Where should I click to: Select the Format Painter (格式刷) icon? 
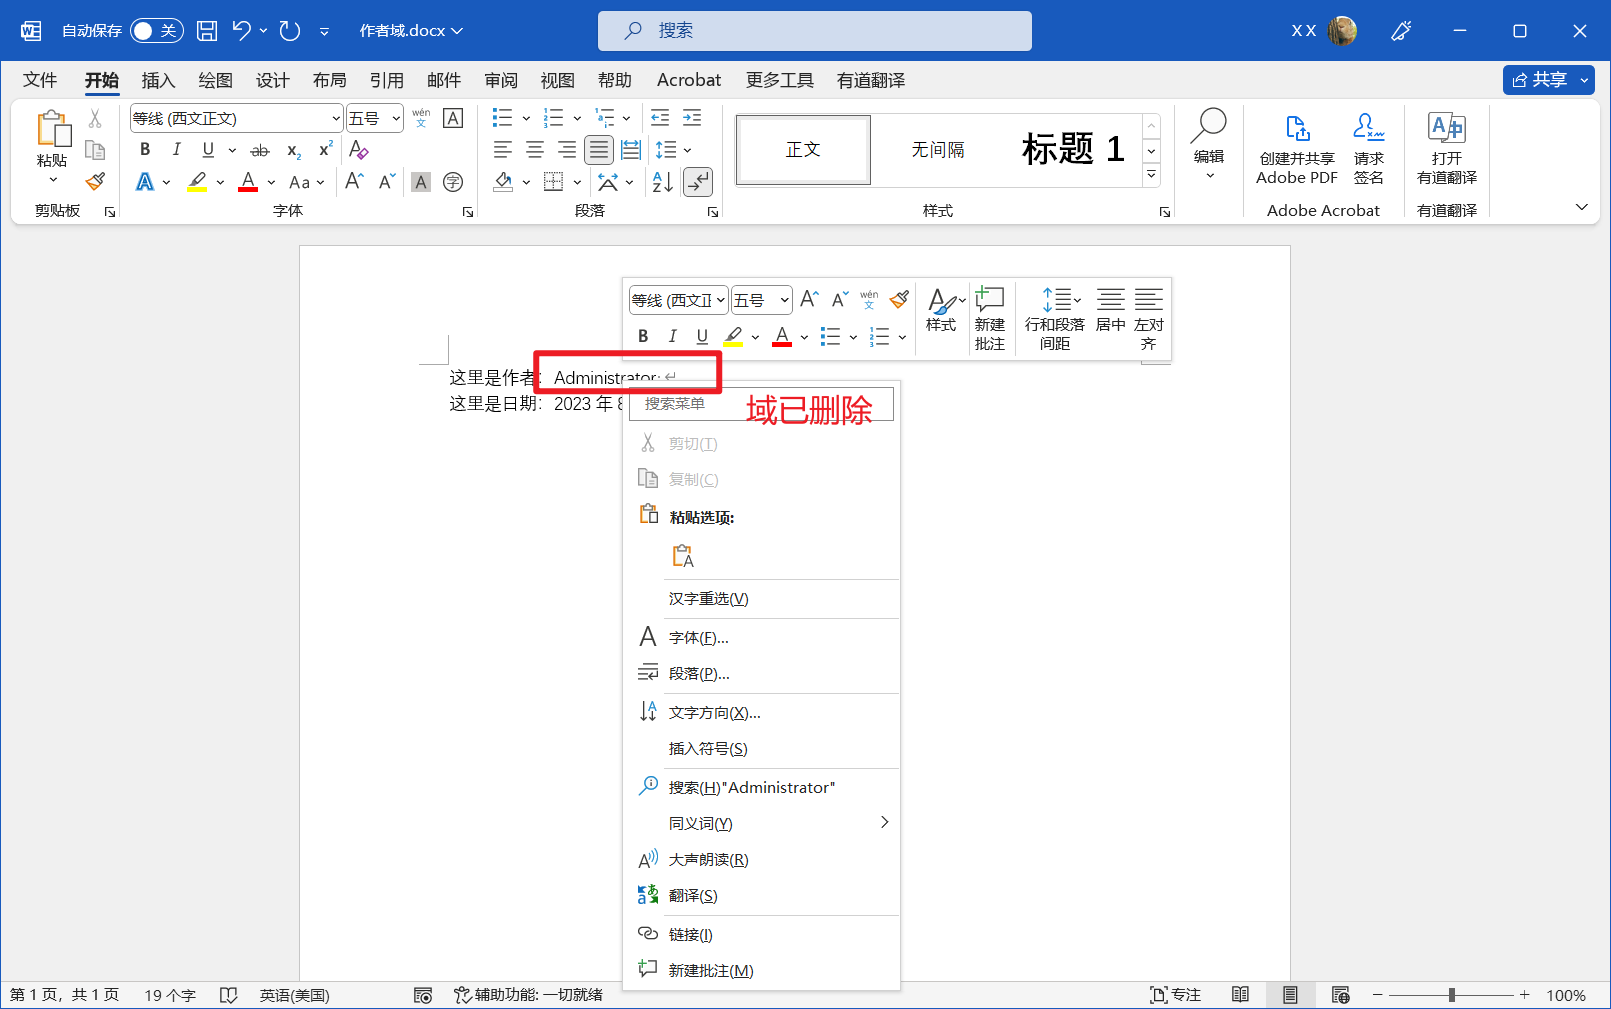pyautogui.click(x=95, y=181)
